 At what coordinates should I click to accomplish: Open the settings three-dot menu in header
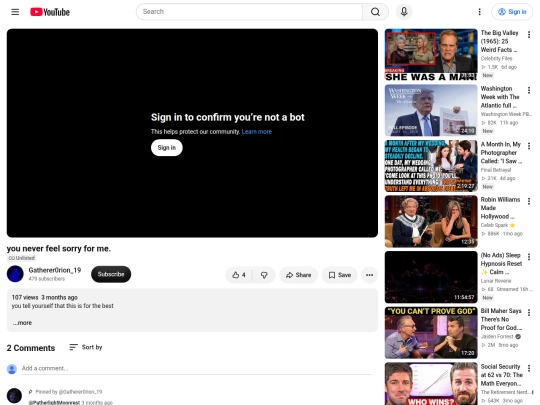(x=479, y=12)
